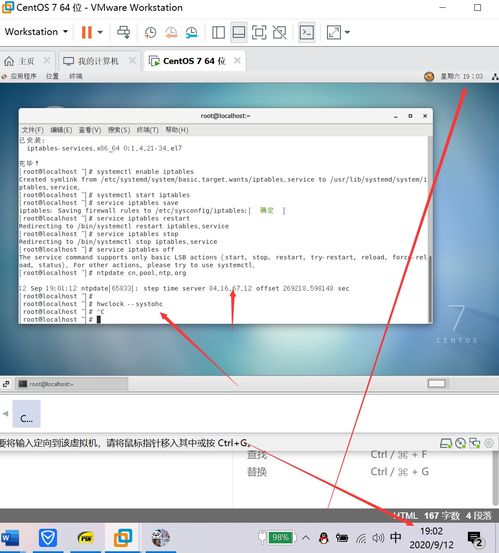Select the C... VM thumbnail
This screenshot has height=553, width=499.
click(x=26, y=413)
